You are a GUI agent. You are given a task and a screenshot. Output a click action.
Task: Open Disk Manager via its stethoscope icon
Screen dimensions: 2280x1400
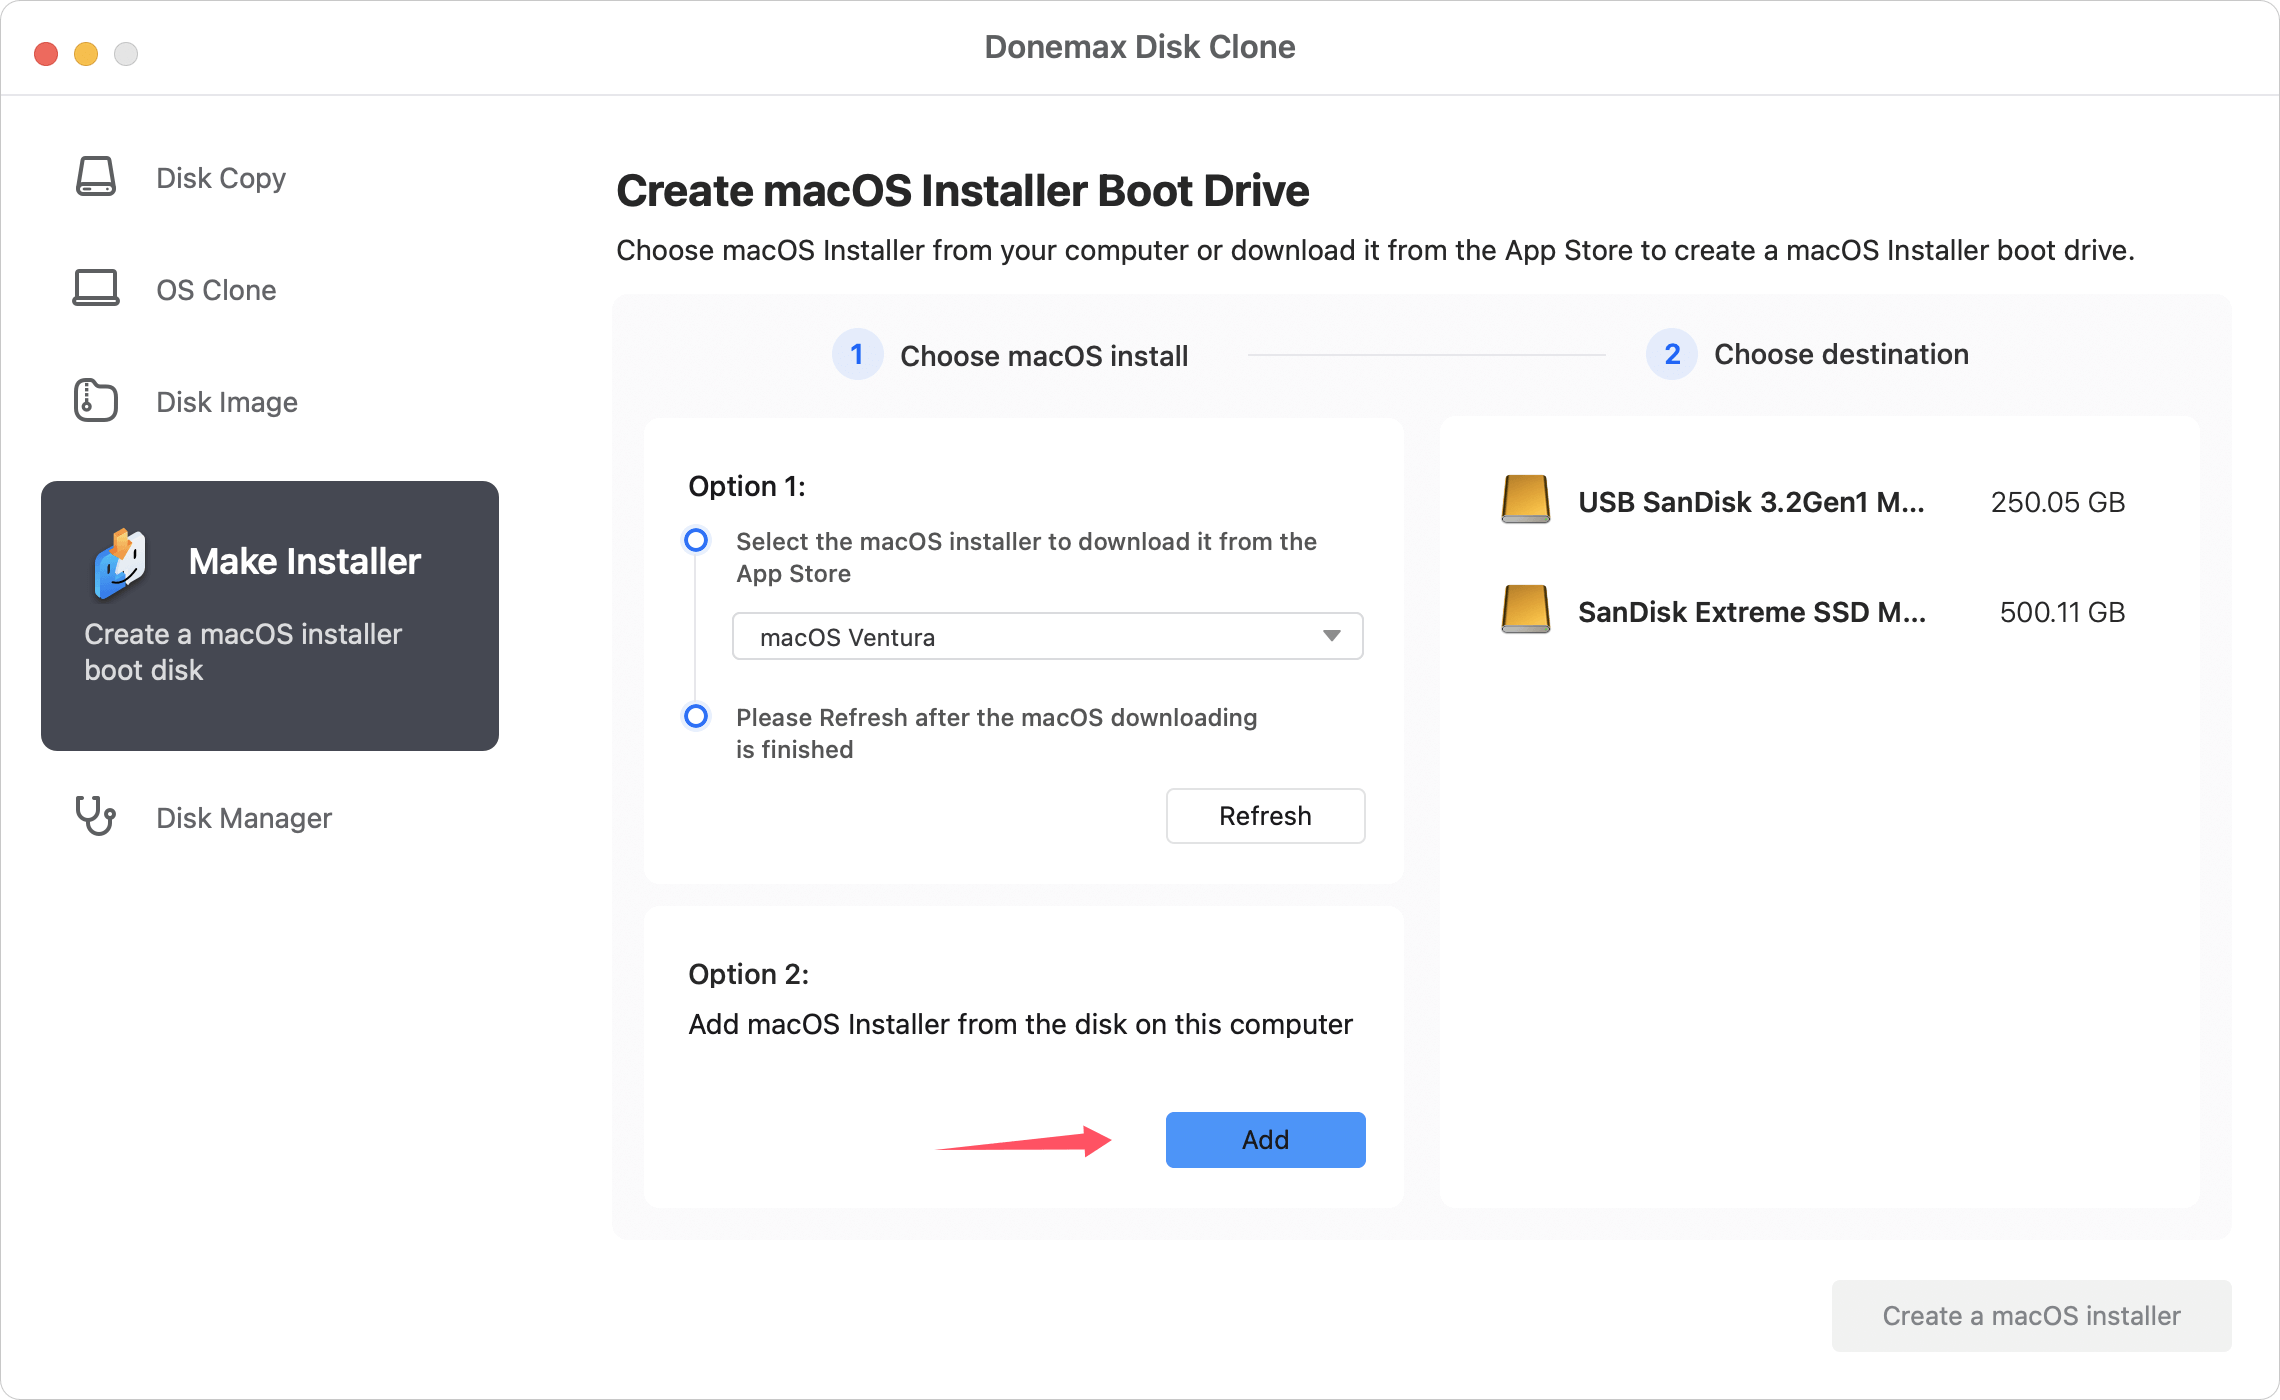95,817
